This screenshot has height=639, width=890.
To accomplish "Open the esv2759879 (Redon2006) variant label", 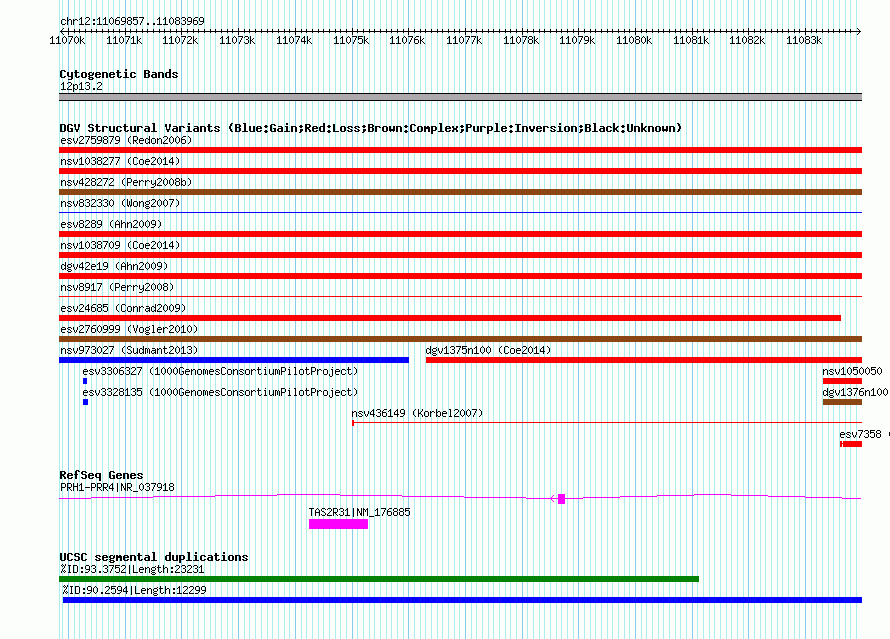I will coord(126,140).
